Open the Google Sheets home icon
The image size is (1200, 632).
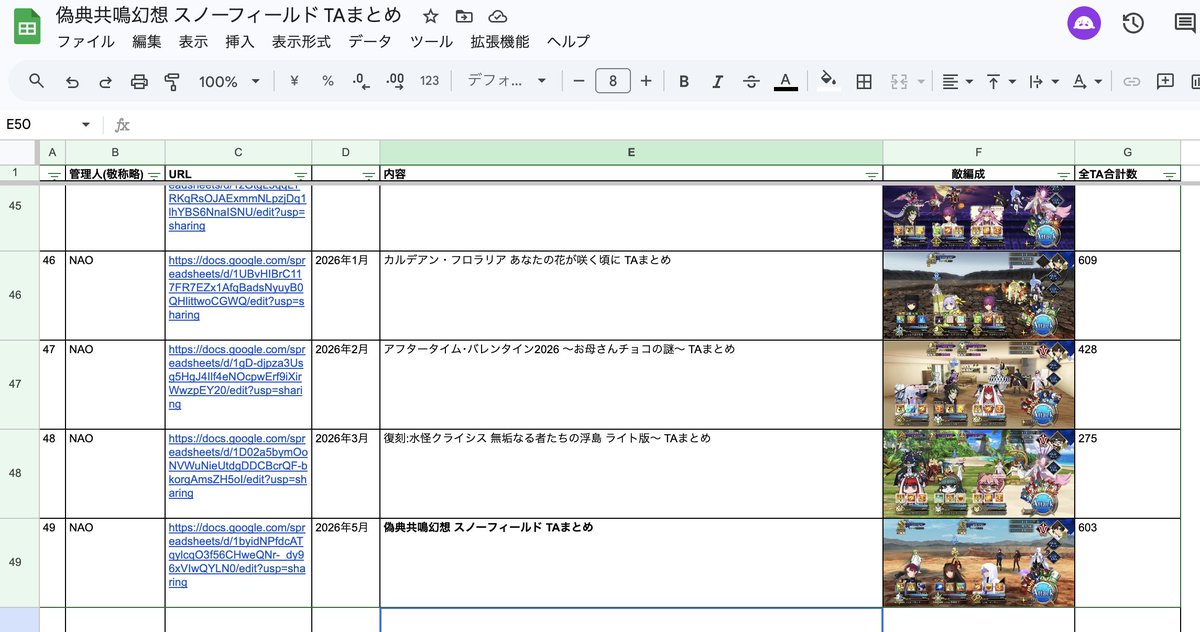pos(27,28)
